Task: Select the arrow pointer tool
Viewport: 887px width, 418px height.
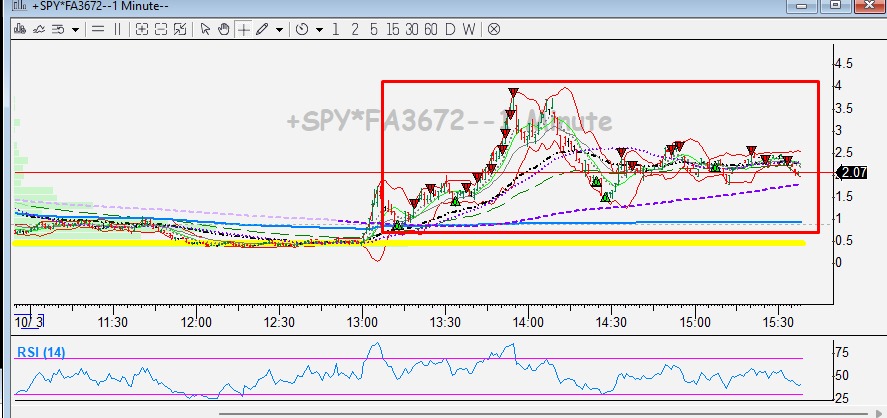Action: (205, 29)
